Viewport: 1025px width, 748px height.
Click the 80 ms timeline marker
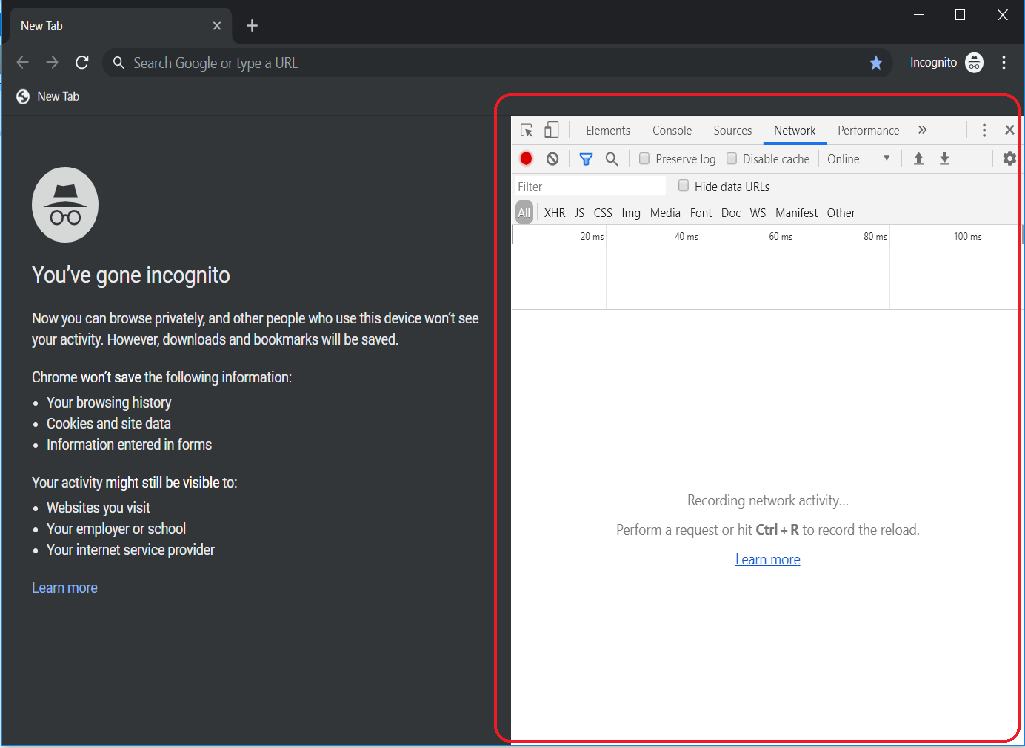click(875, 237)
